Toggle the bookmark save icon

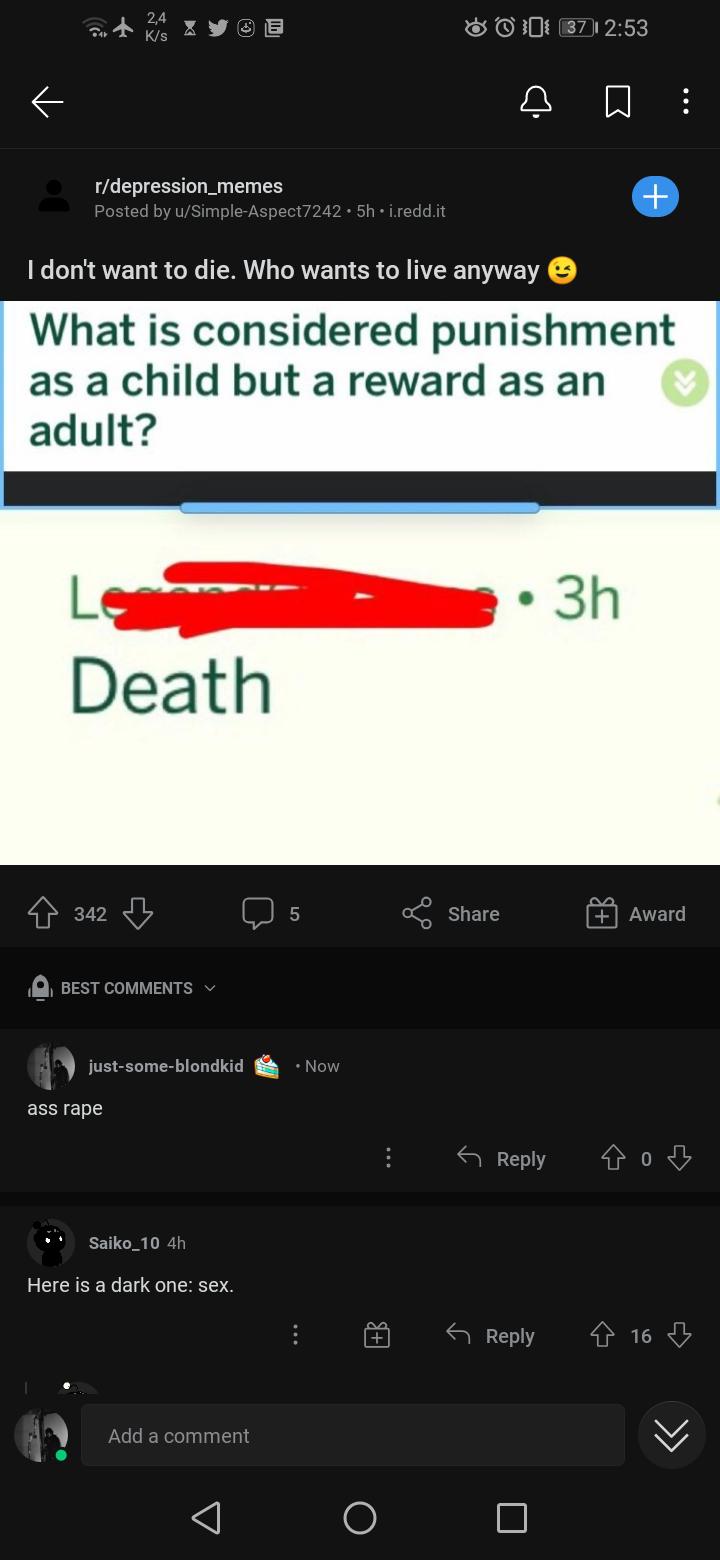click(x=618, y=101)
